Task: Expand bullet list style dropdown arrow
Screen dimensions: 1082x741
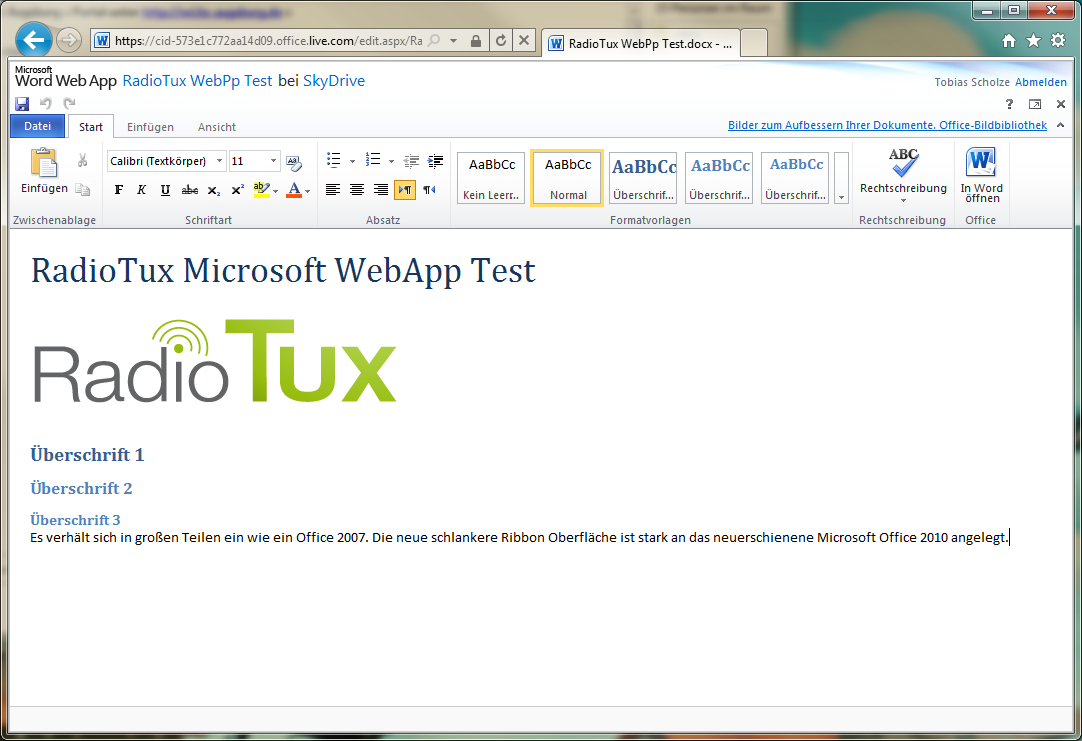Action: point(353,161)
